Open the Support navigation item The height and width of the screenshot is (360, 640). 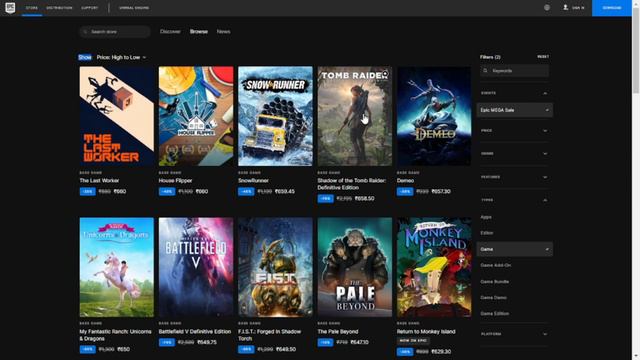coord(89,8)
